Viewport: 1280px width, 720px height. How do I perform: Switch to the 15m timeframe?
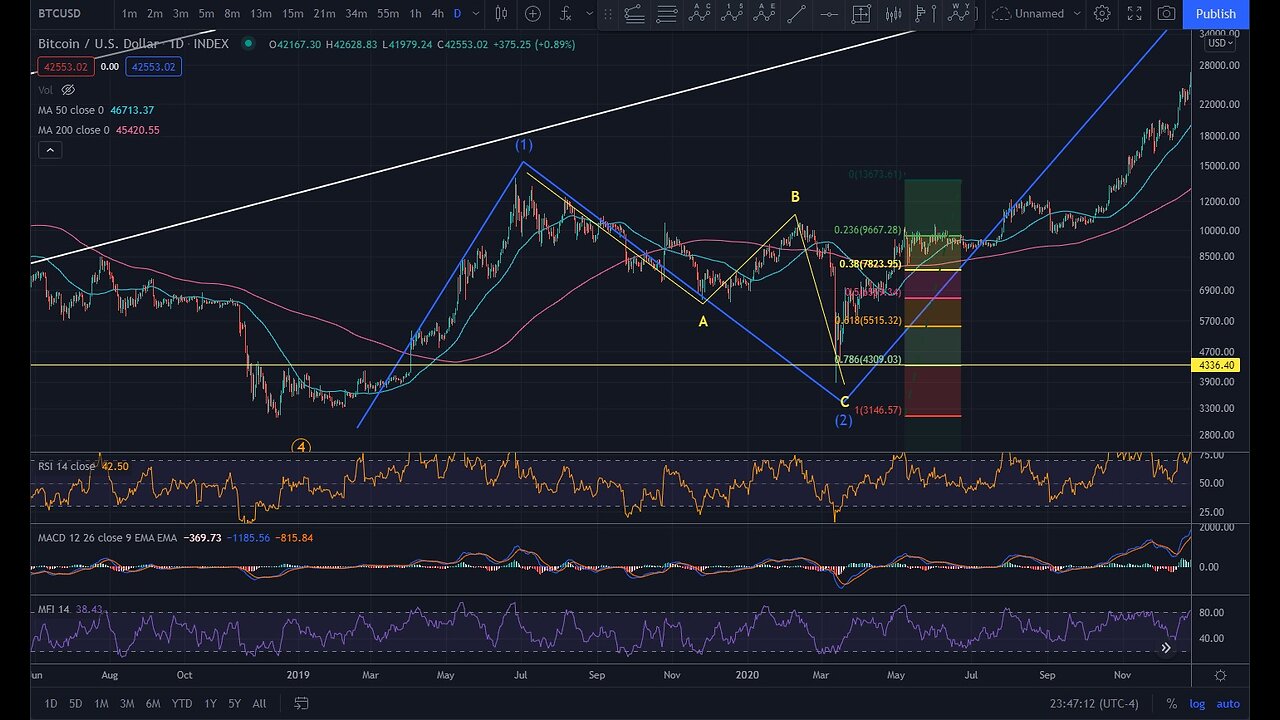(293, 14)
